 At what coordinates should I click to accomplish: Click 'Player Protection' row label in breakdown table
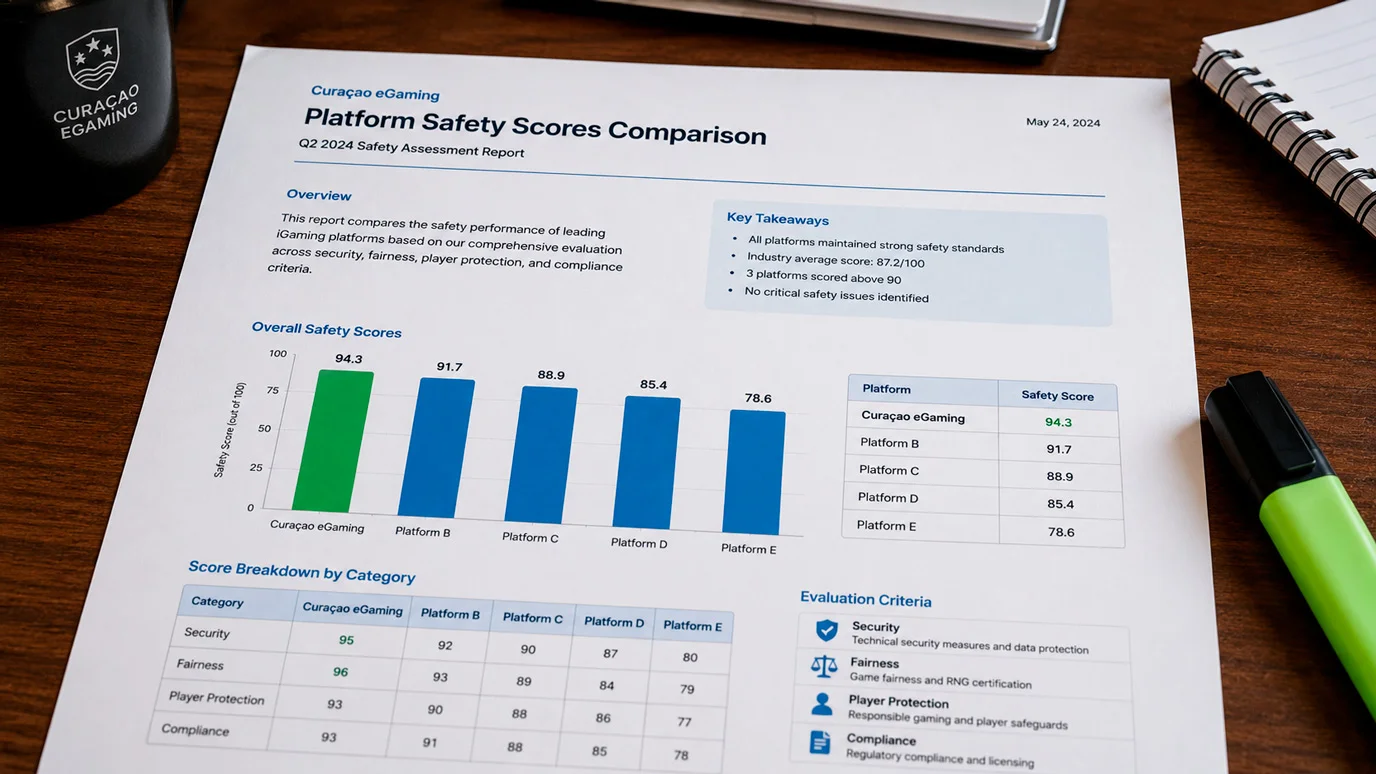coord(217,698)
